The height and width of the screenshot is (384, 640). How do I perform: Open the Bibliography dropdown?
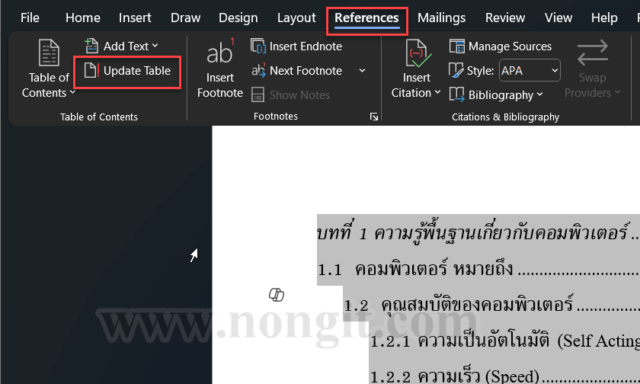click(x=496, y=95)
